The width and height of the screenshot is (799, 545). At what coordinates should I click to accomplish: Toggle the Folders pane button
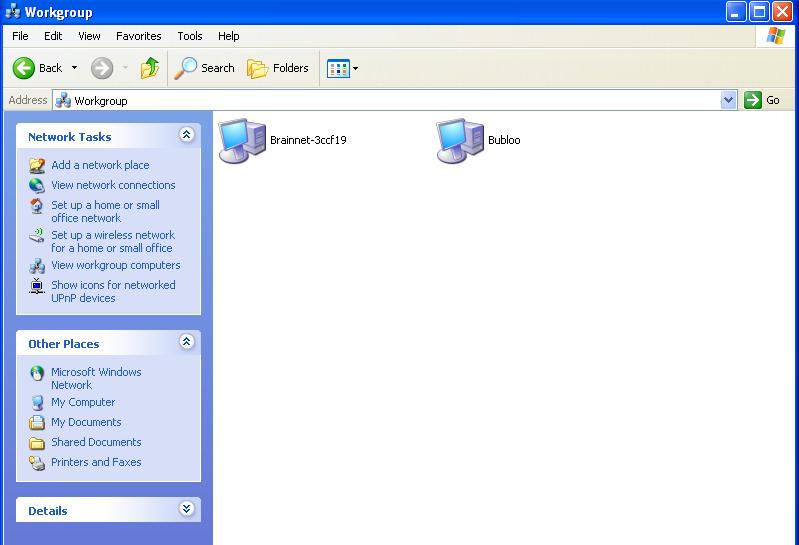click(278, 68)
